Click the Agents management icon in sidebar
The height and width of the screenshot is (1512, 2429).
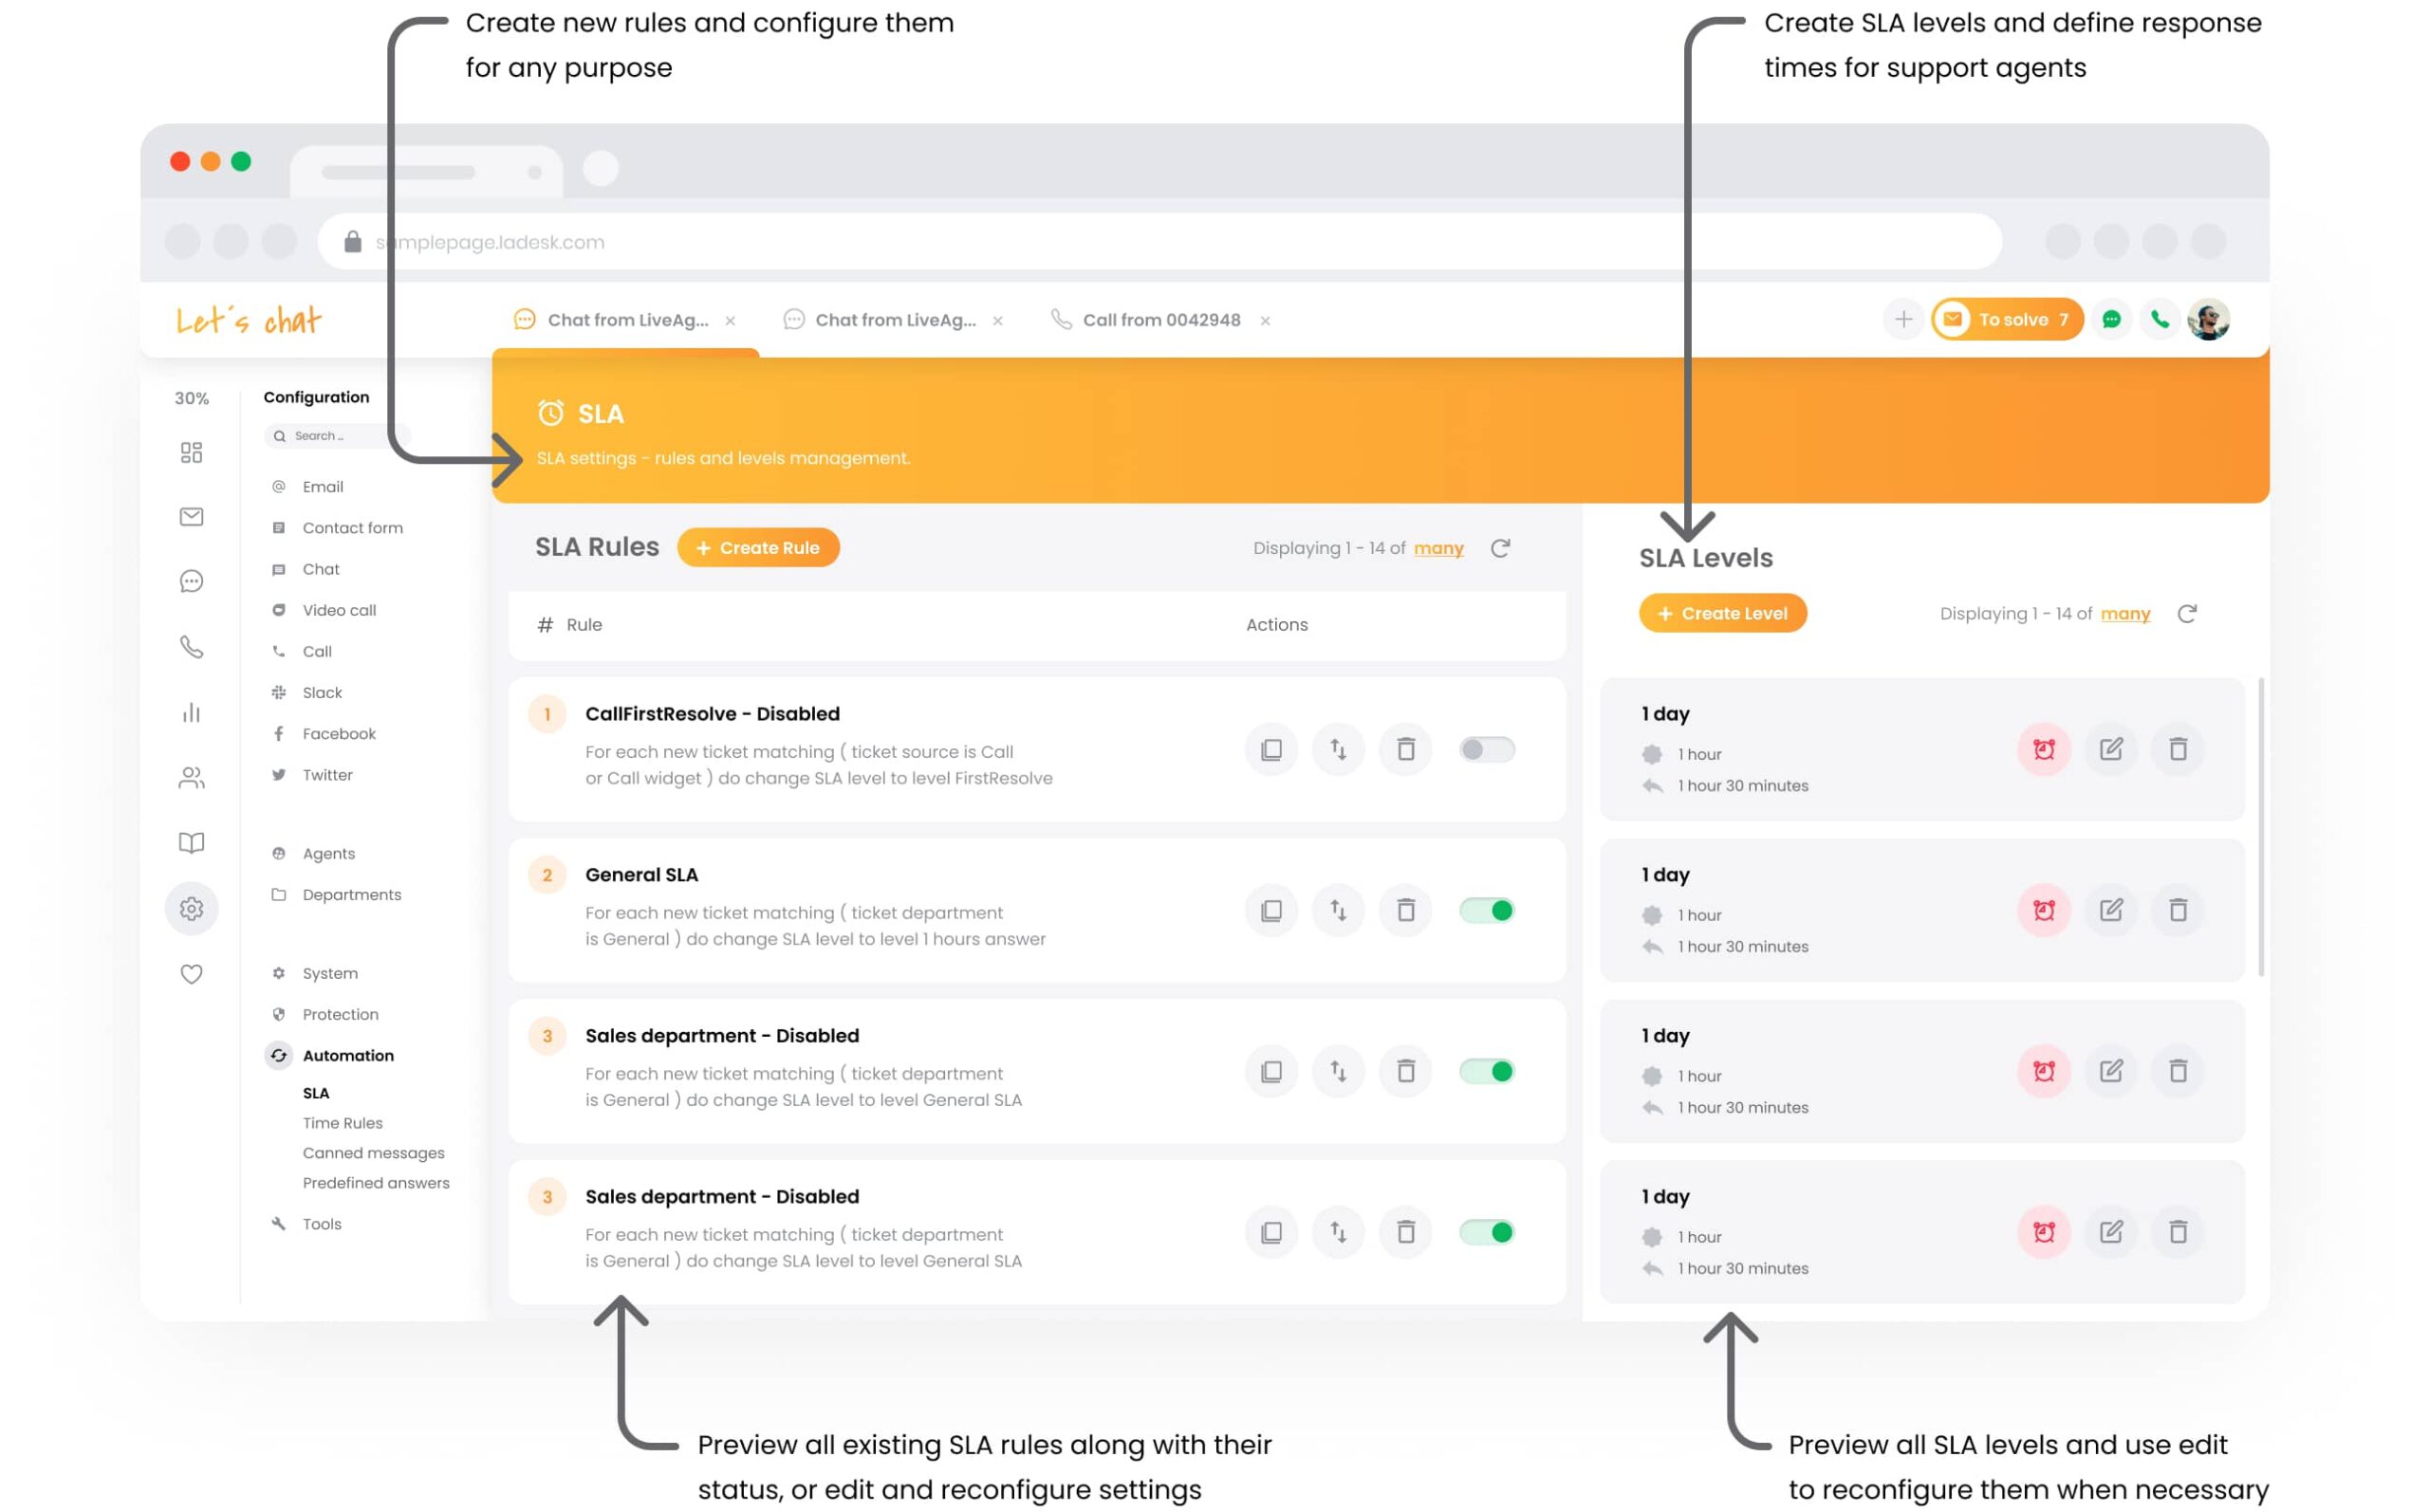tap(190, 775)
